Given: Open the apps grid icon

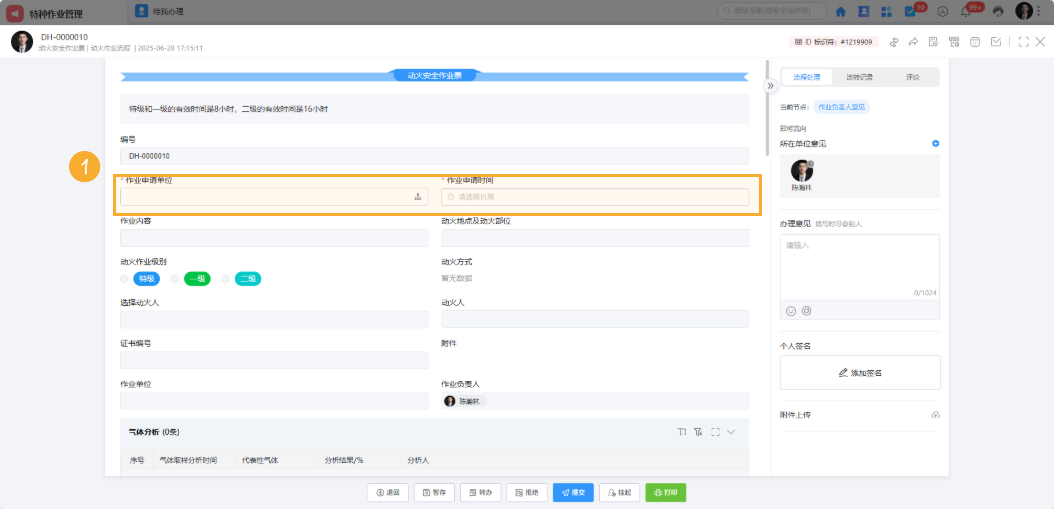Looking at the screenshot, I should (887, 11).
